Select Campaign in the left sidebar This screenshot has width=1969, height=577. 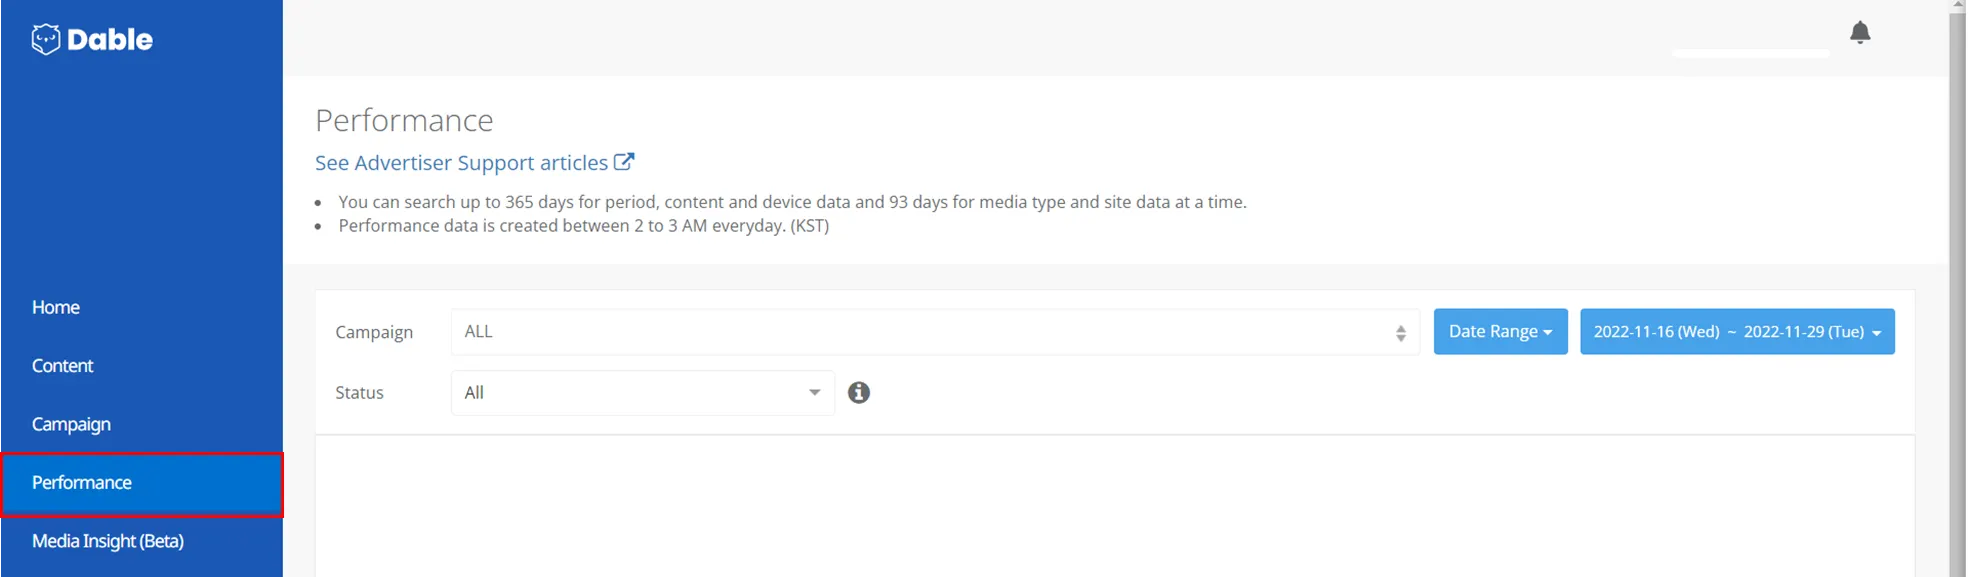tap(71, 424)
